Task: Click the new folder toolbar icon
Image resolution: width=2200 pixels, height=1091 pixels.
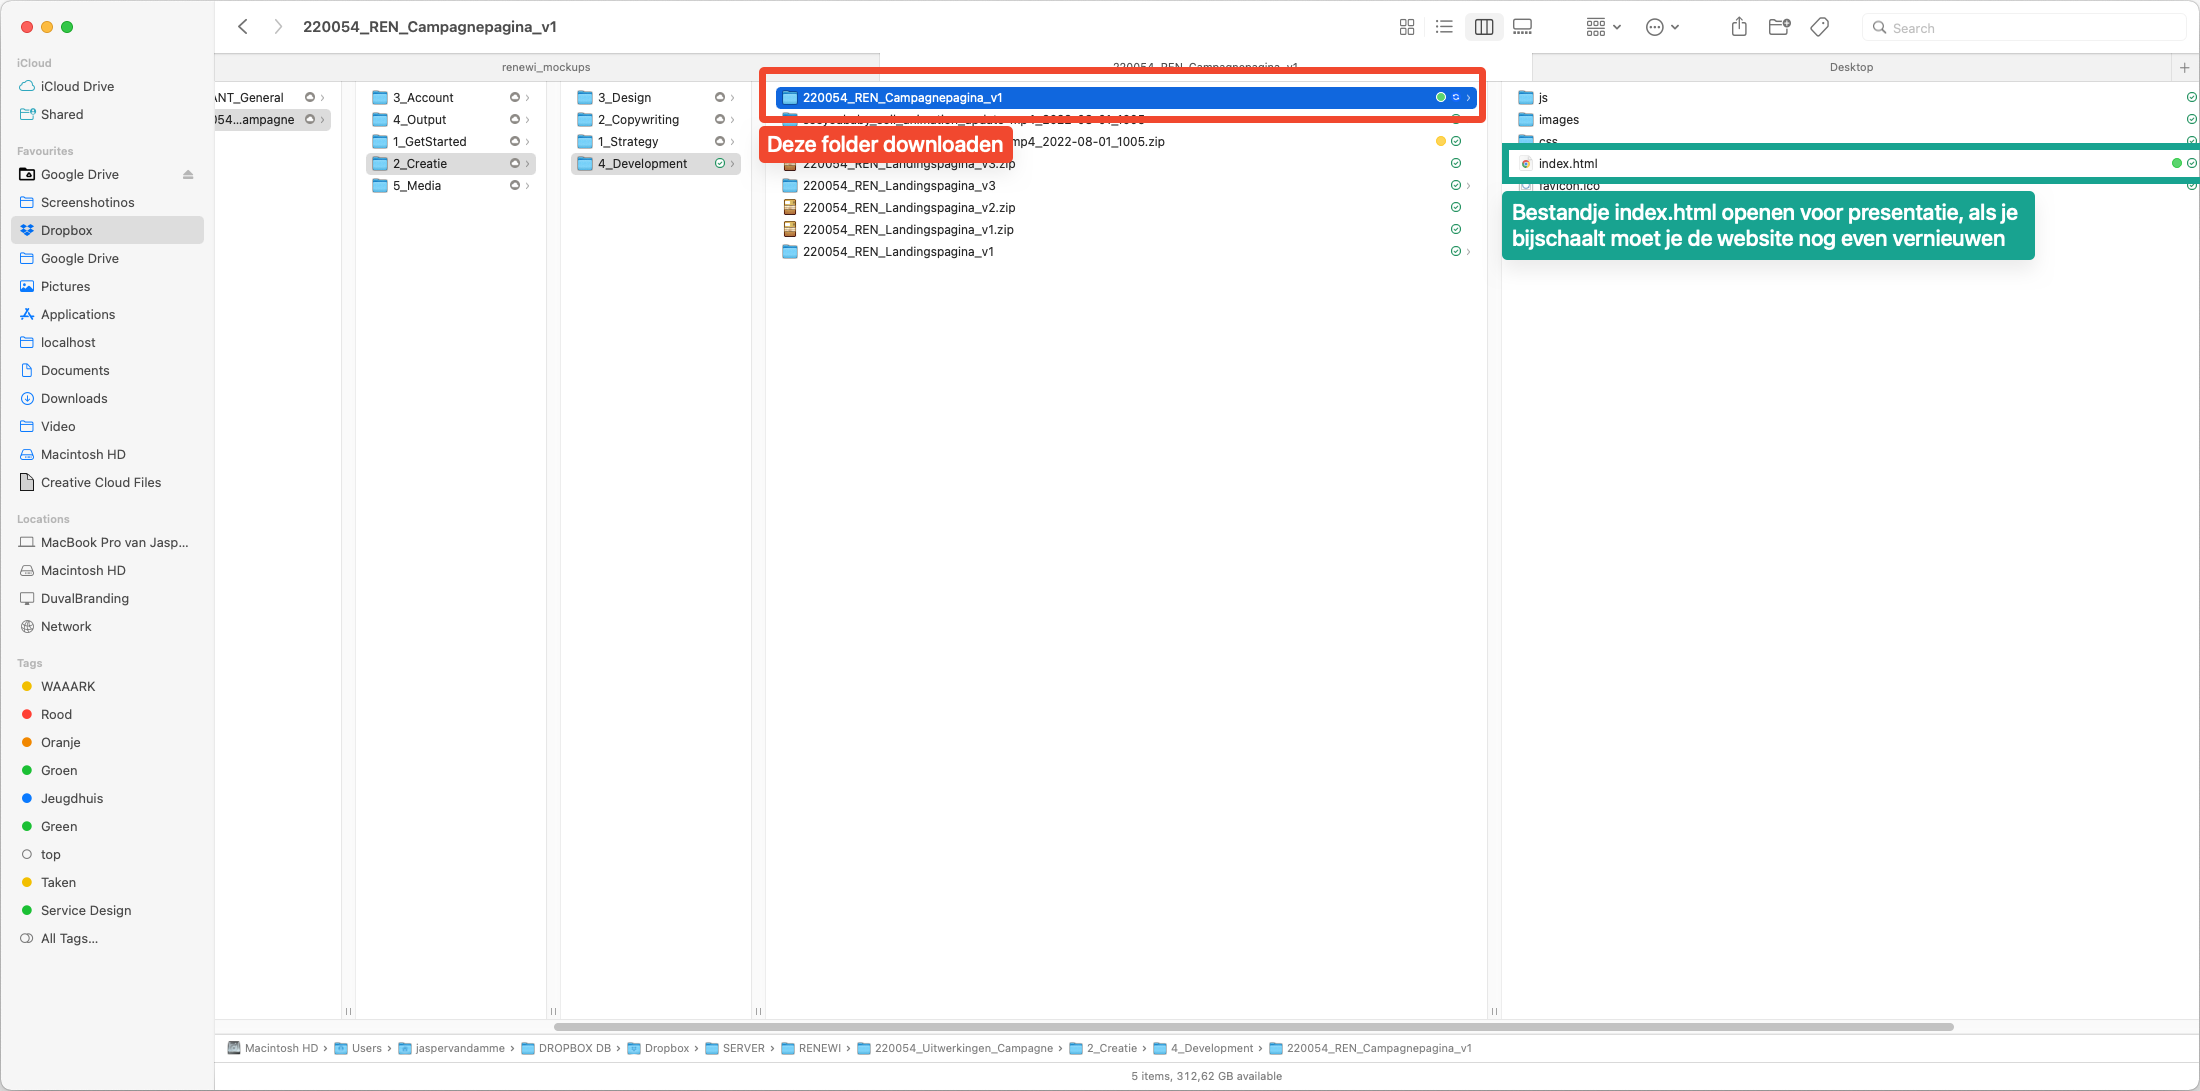Action: (1779, 27)
